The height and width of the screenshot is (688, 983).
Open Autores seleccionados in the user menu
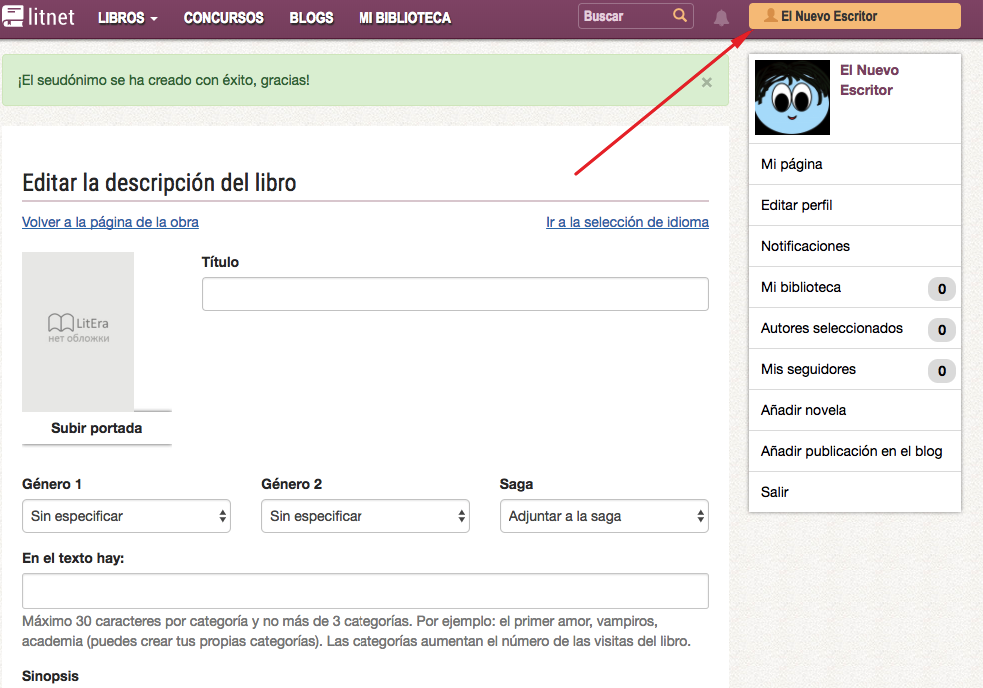coord(854,328)
